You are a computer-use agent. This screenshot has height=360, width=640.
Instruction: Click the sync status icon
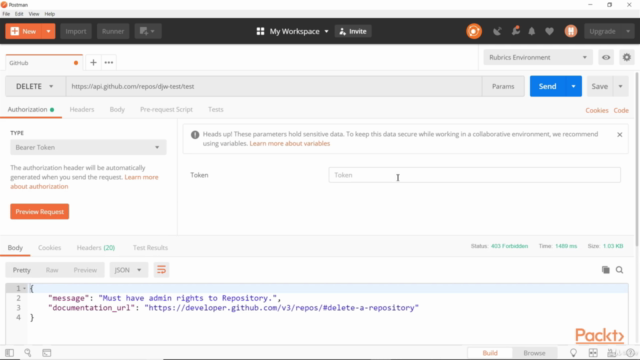(473, 31)
